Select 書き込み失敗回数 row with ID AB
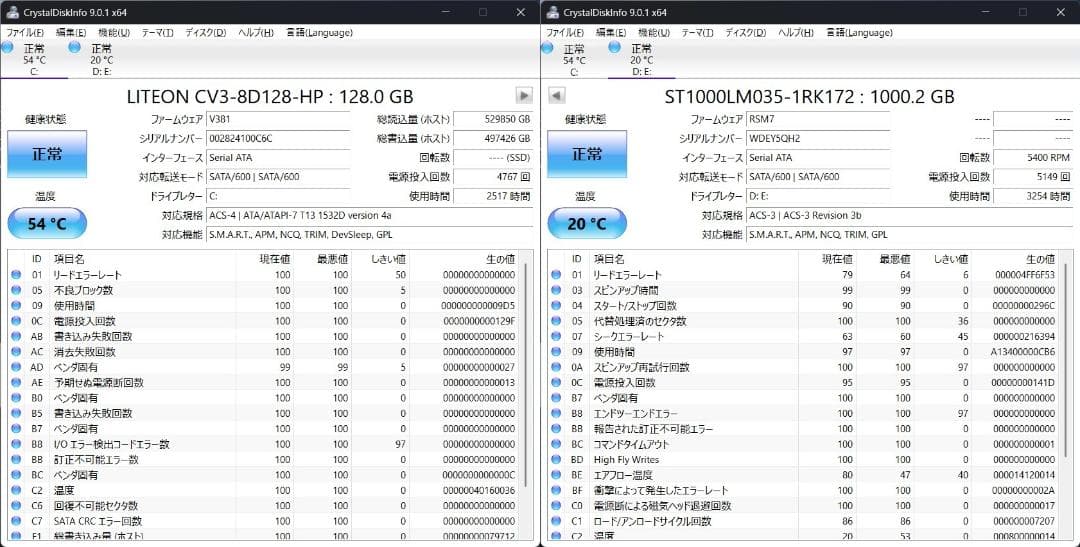Image resolution: width=1080 pixels, height=547 pixels. (264, 336)
